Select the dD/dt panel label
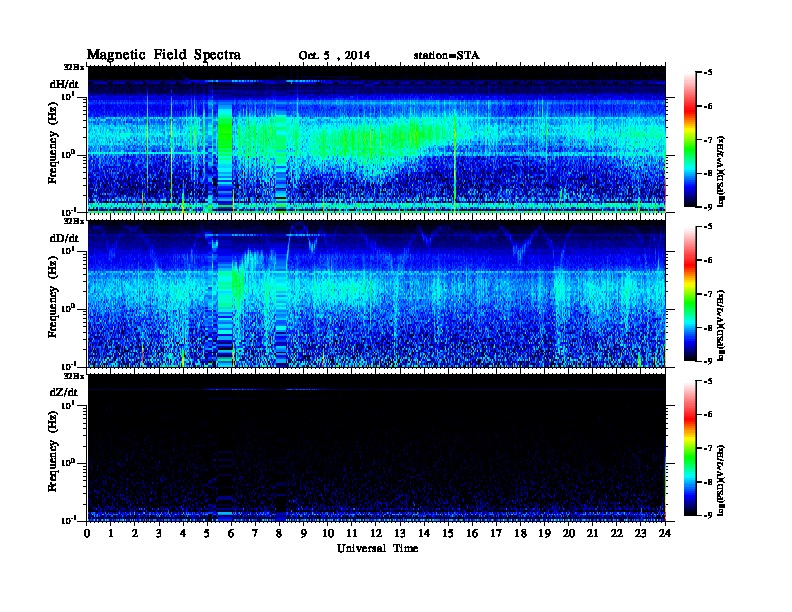Screen dimensions: 792x612 [x=64, y=238]
